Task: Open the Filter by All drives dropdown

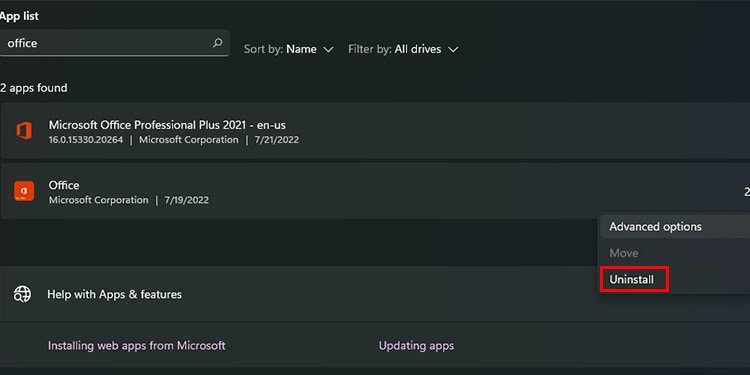Action: pyautogui.click(x=403, y=49)
